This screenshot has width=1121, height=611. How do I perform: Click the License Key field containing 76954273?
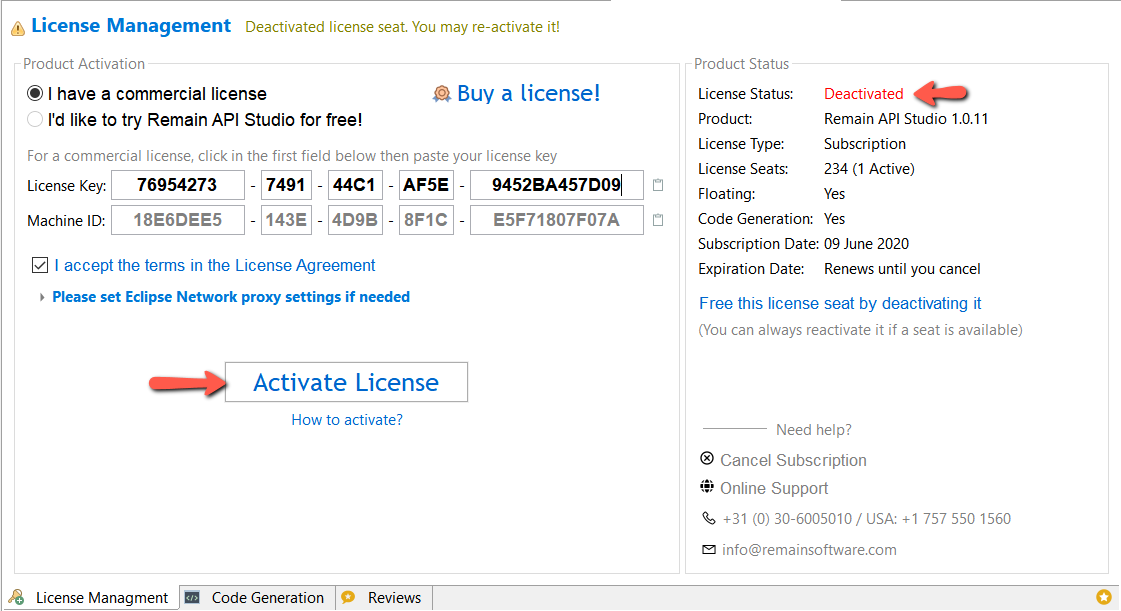tap(178, 185)
